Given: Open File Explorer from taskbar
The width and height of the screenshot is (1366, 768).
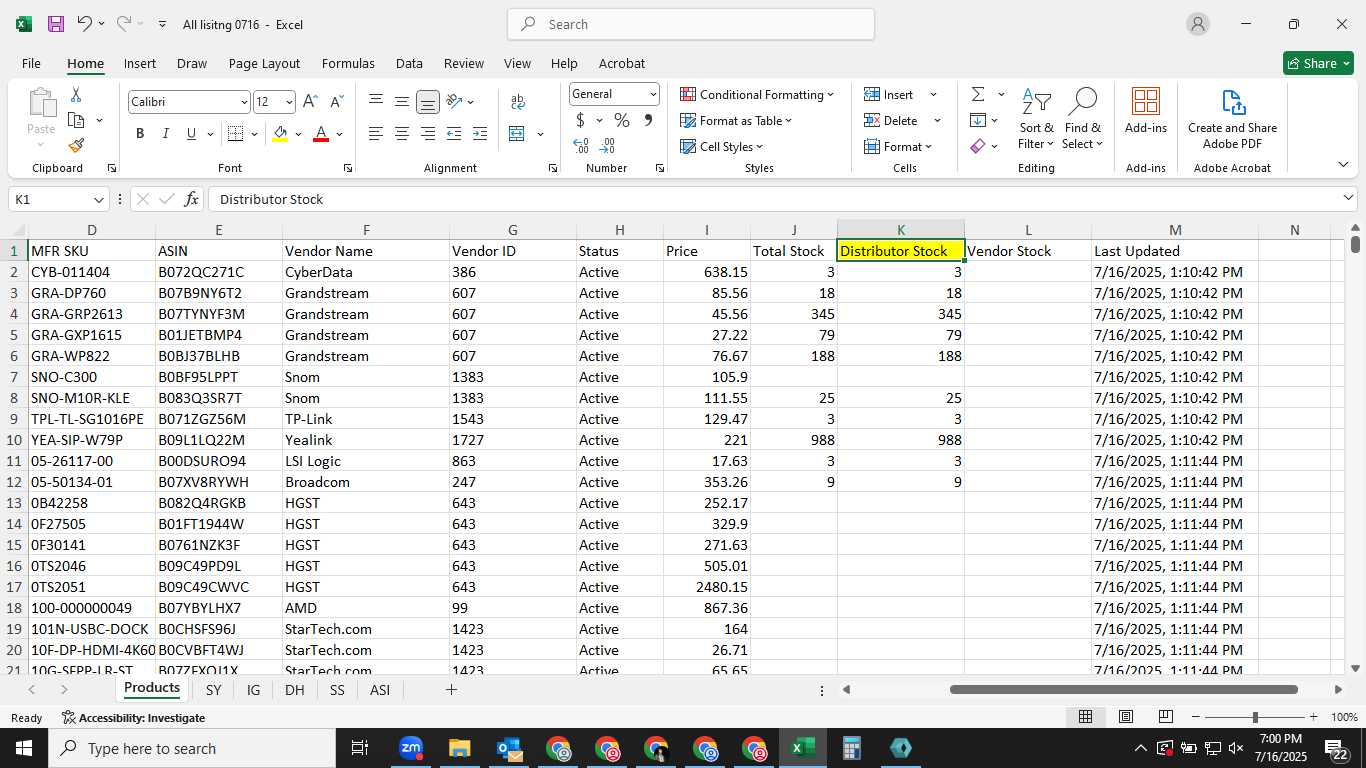Looking at the screenshot, I should pyautogui.click(x=460, y=748).
